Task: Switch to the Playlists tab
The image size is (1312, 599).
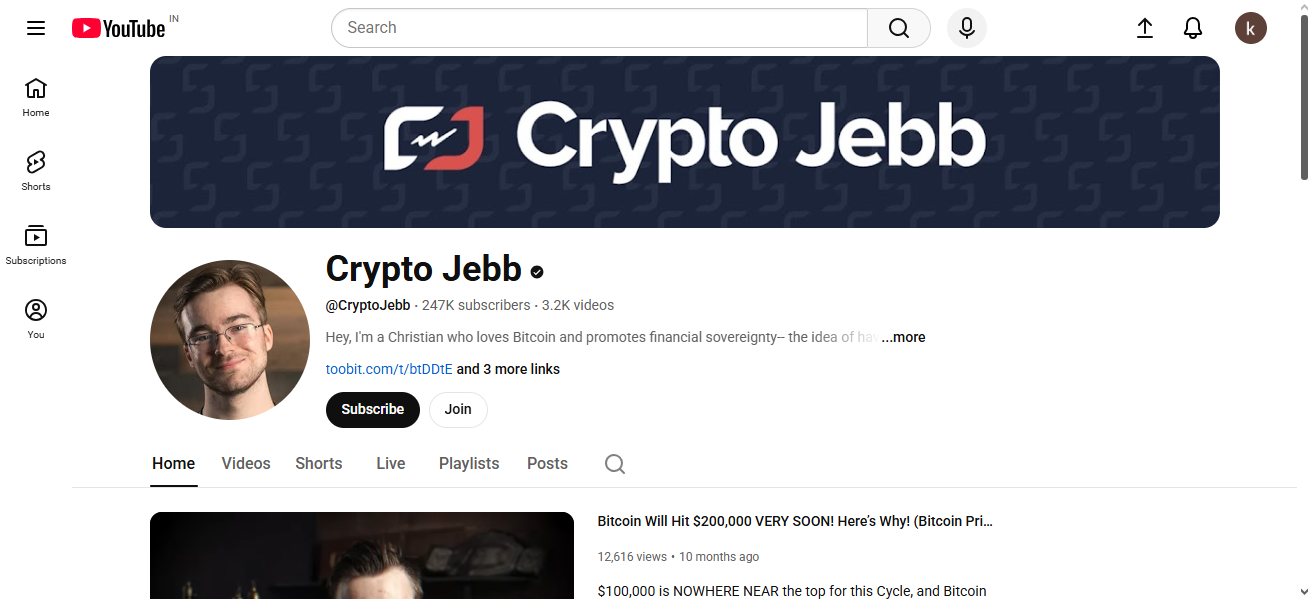Action: (469, 464)
